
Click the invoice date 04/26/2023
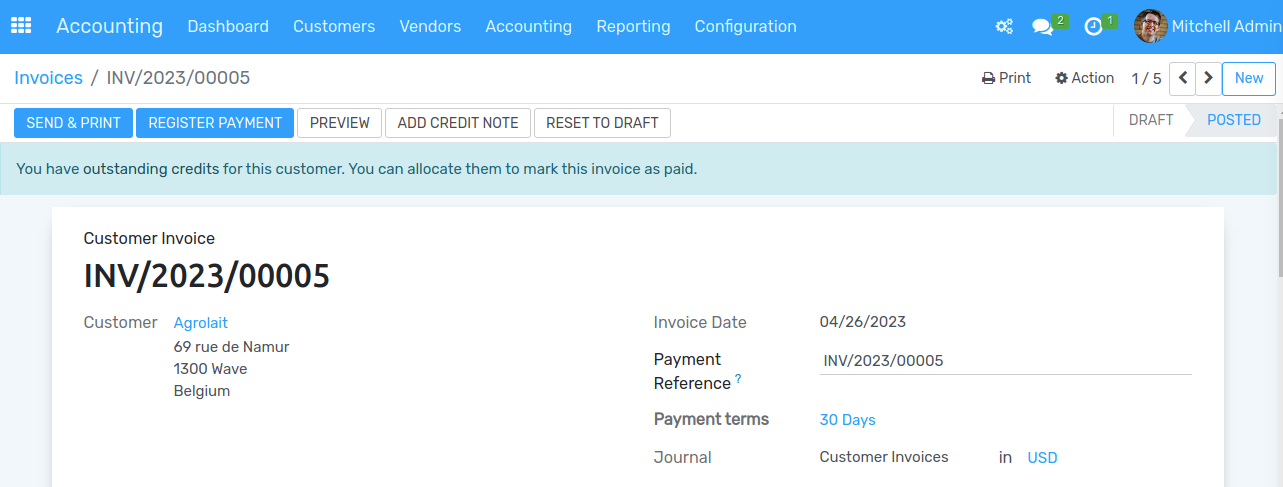(863, 322)
